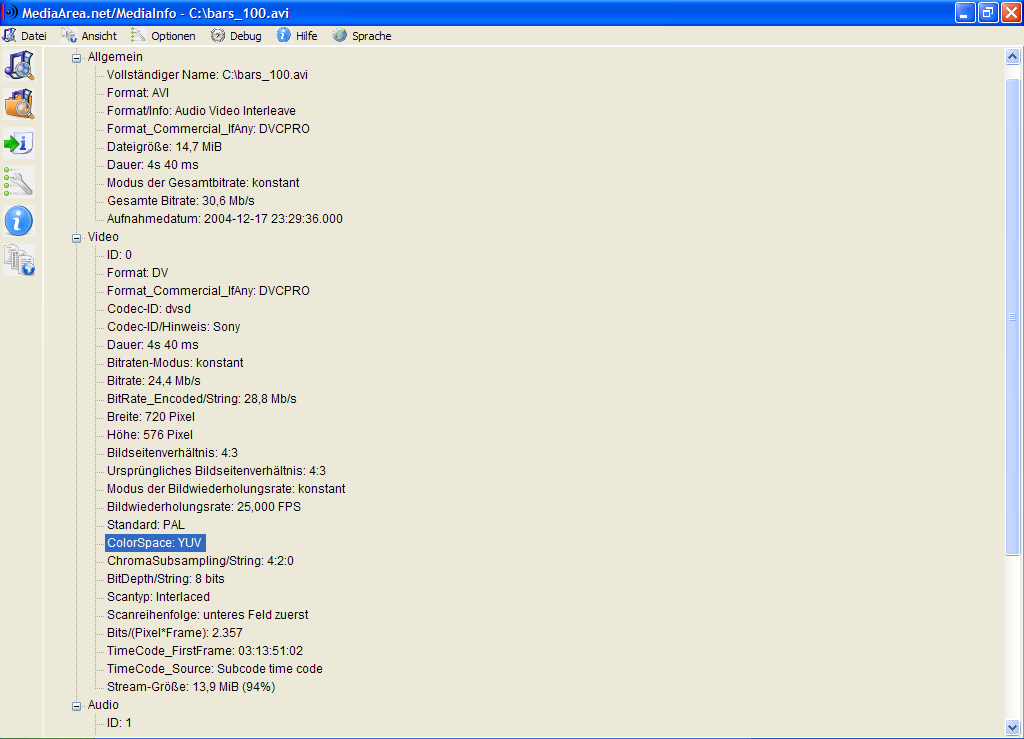Select 'Vollständiger Name: C:\bars_100.avi' row
The image size is (1024, 739).
tap(207, 75)
